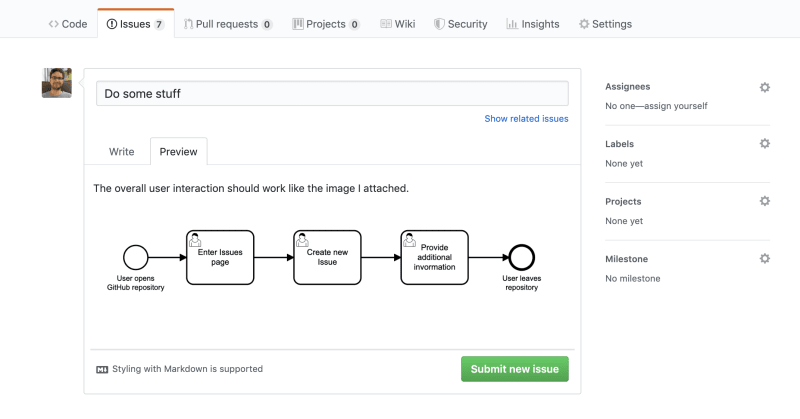Open the Security tab
The height and width of the screenshot is (419, 800).
pos(461,24)
